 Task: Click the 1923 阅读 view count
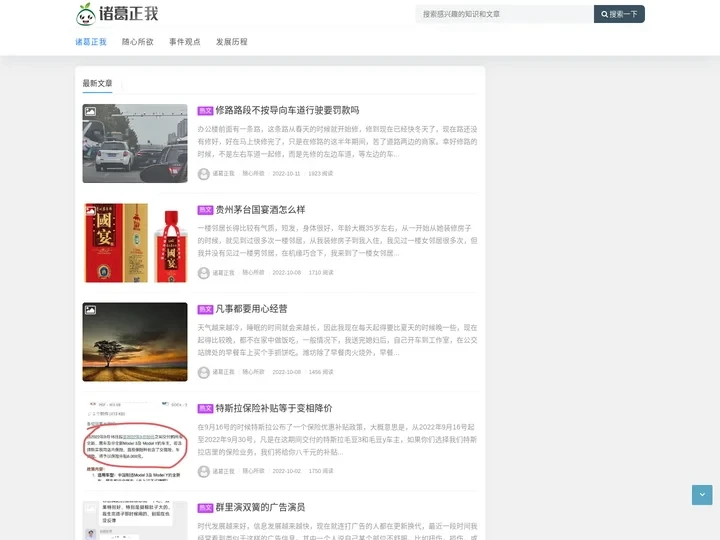point(321,174)
